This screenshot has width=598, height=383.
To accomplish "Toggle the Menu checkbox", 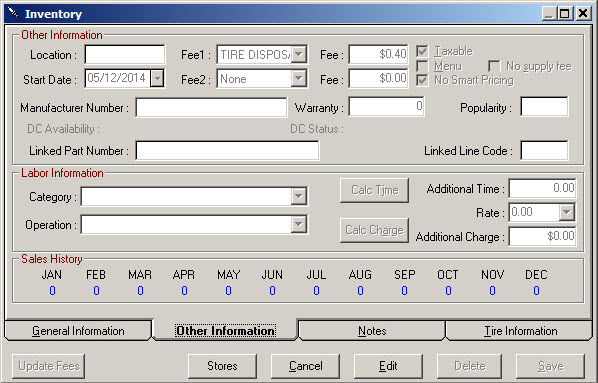I will [x=422, y=66].
